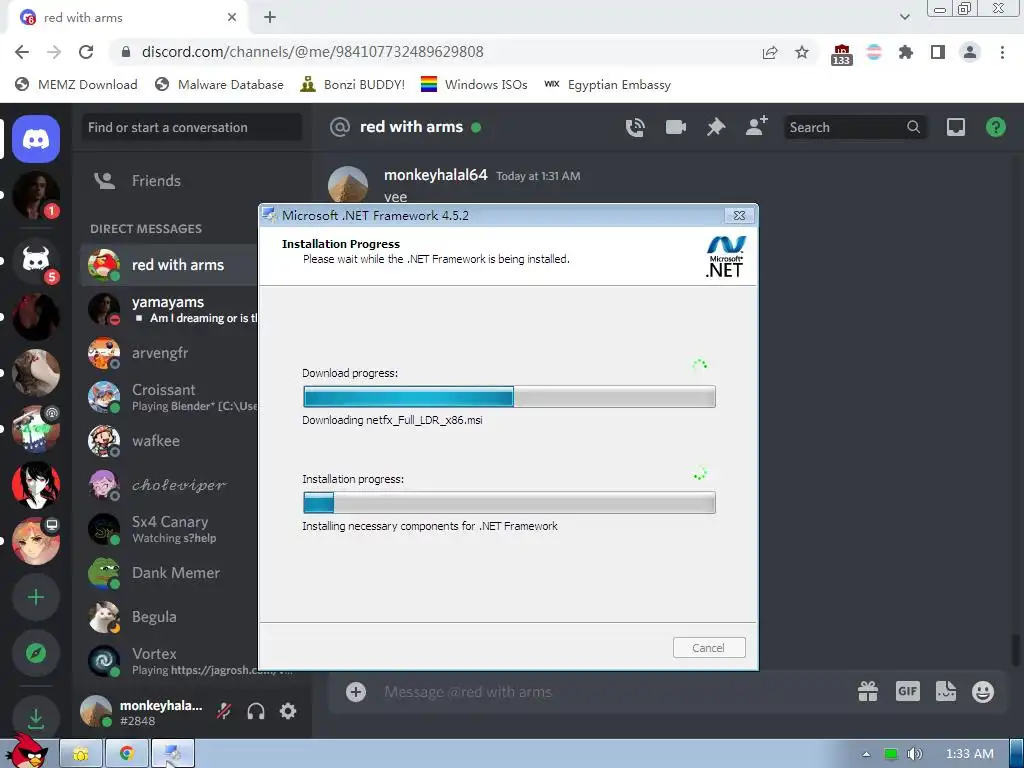Click the Angry Birds start button

(27, 751)
